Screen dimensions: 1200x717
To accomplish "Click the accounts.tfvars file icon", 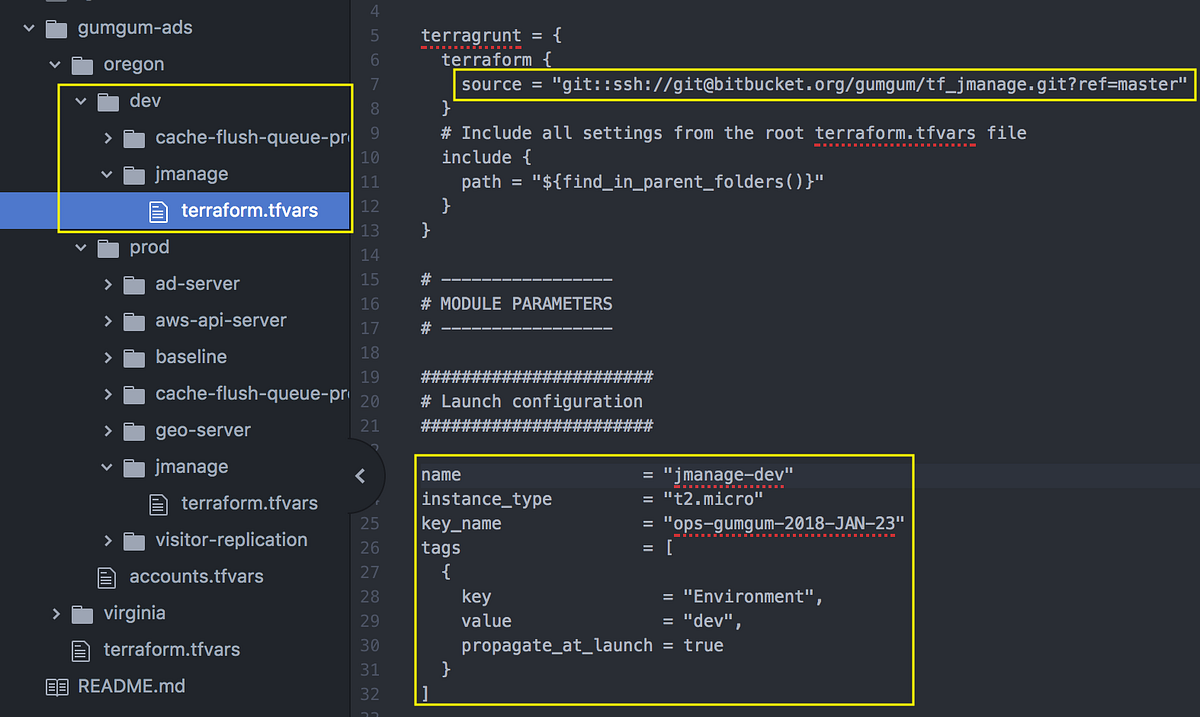I will (x=107, y=576).
